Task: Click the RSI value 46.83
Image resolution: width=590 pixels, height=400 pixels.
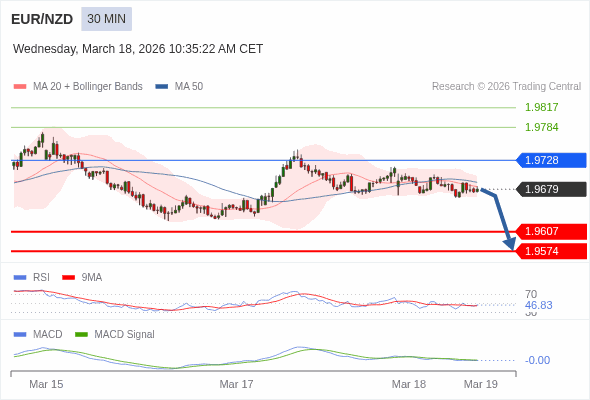Action: pyautogui.click(x=538, y=305)
